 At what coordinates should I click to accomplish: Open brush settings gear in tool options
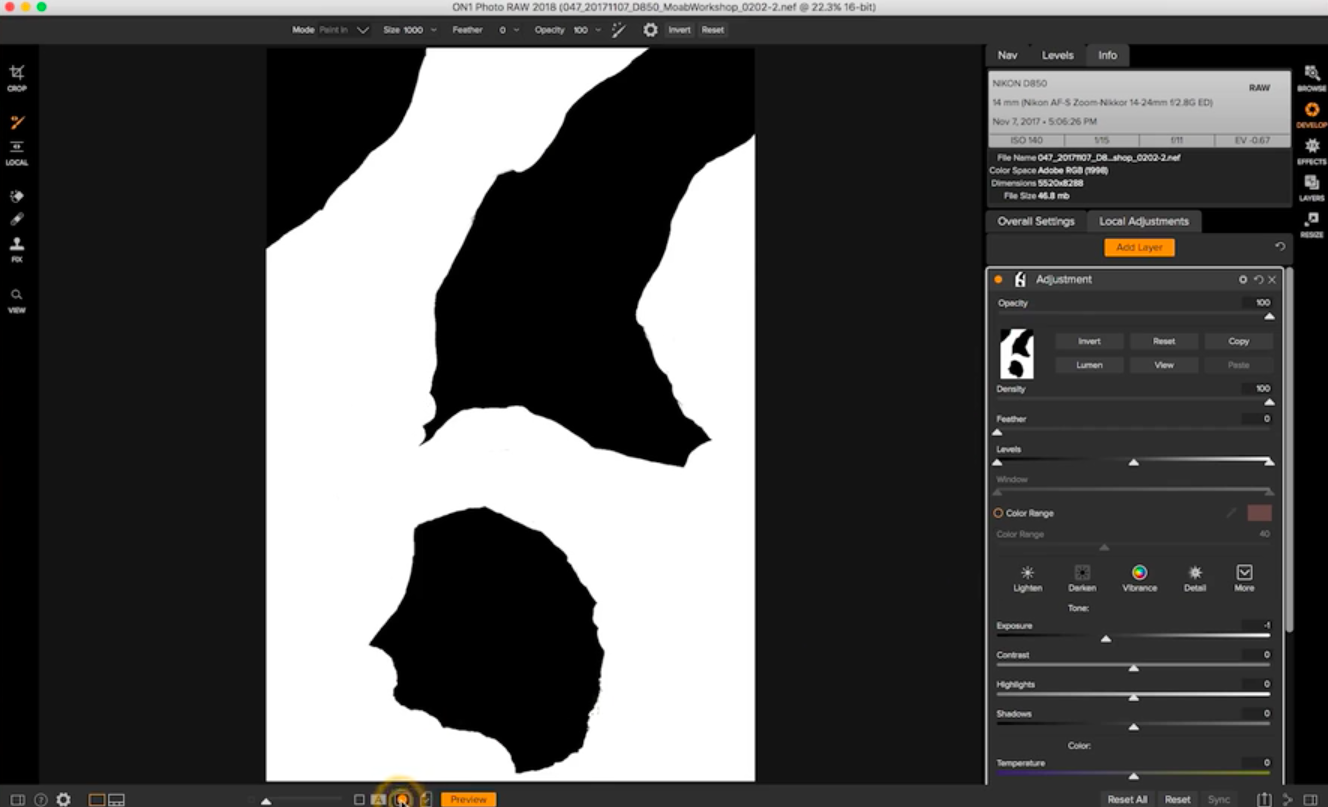pyautogui.click(x=650, y=30)
